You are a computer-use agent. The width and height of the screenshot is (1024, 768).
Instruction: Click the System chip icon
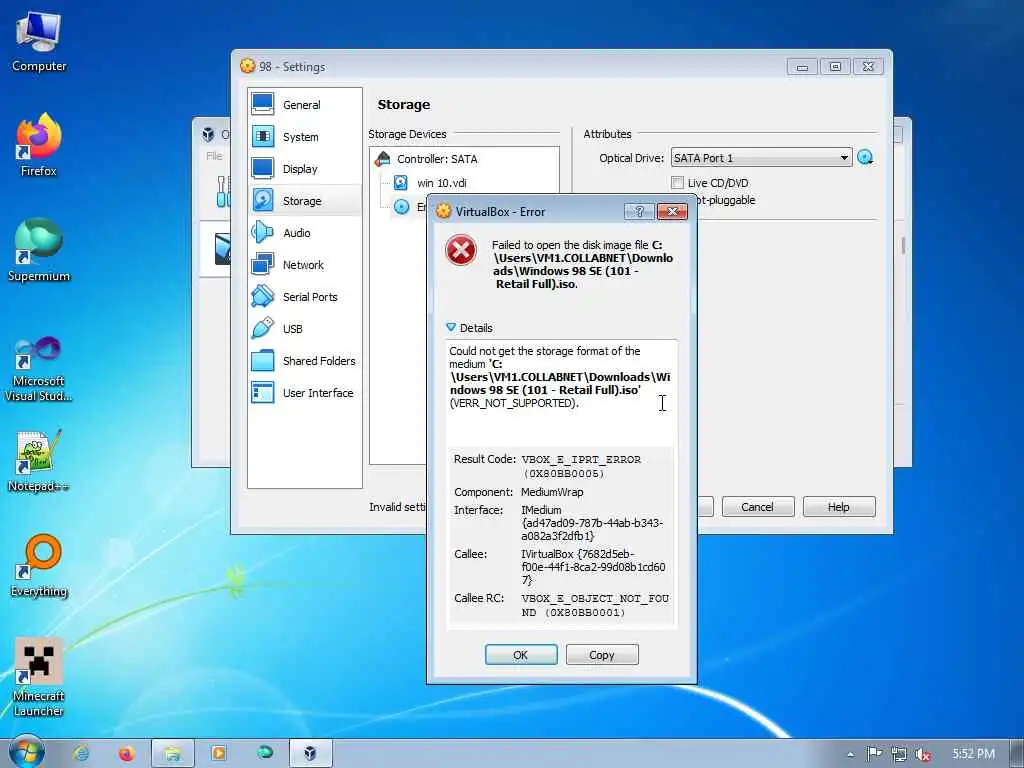[x=263, y=136]
